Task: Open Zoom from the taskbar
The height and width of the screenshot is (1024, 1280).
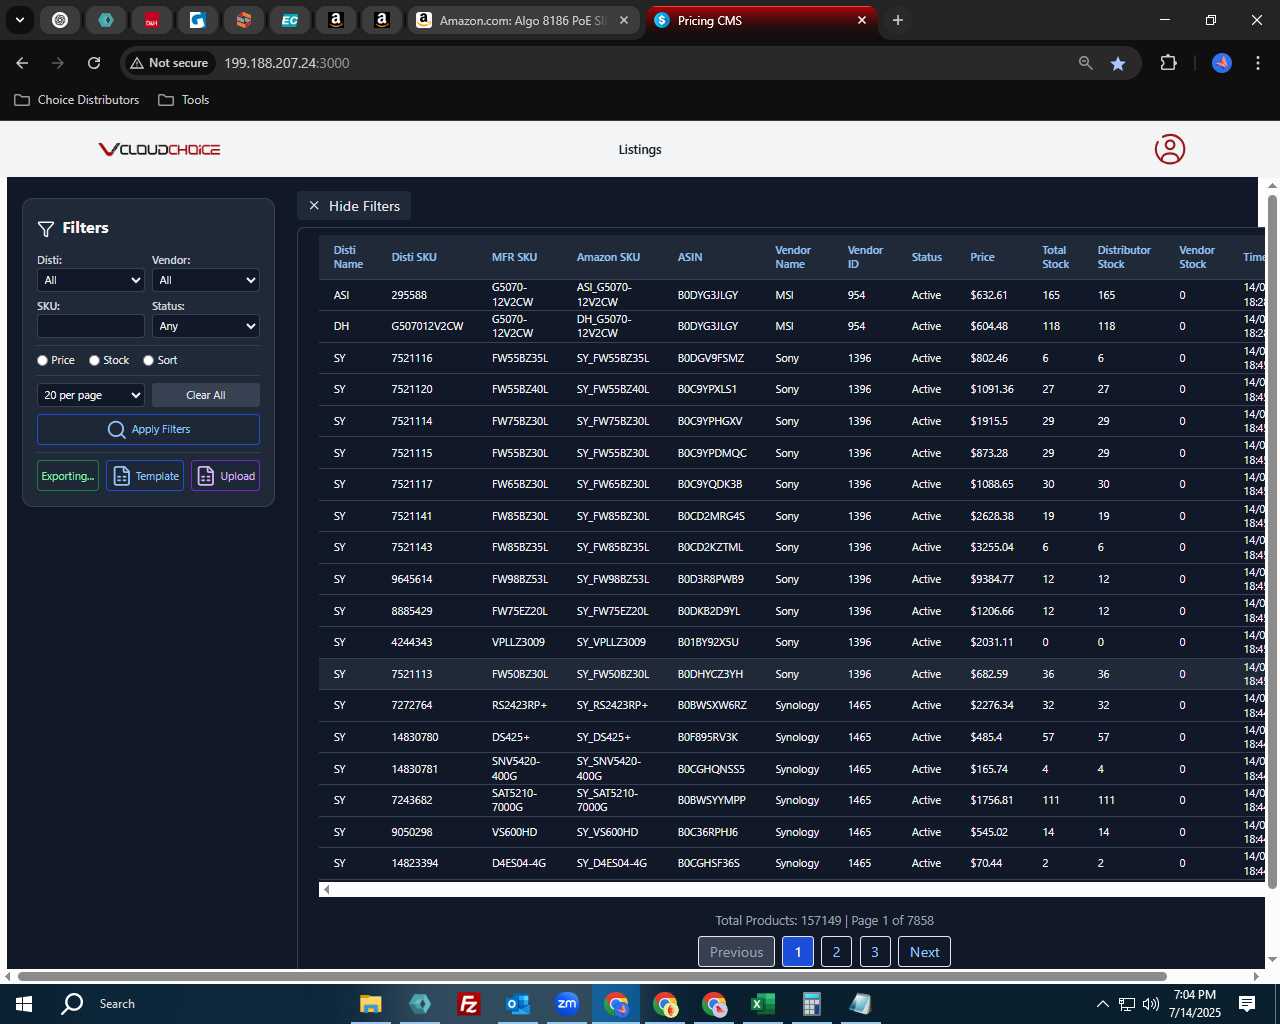Action: pyautogui.click(x=566, y=1004)
